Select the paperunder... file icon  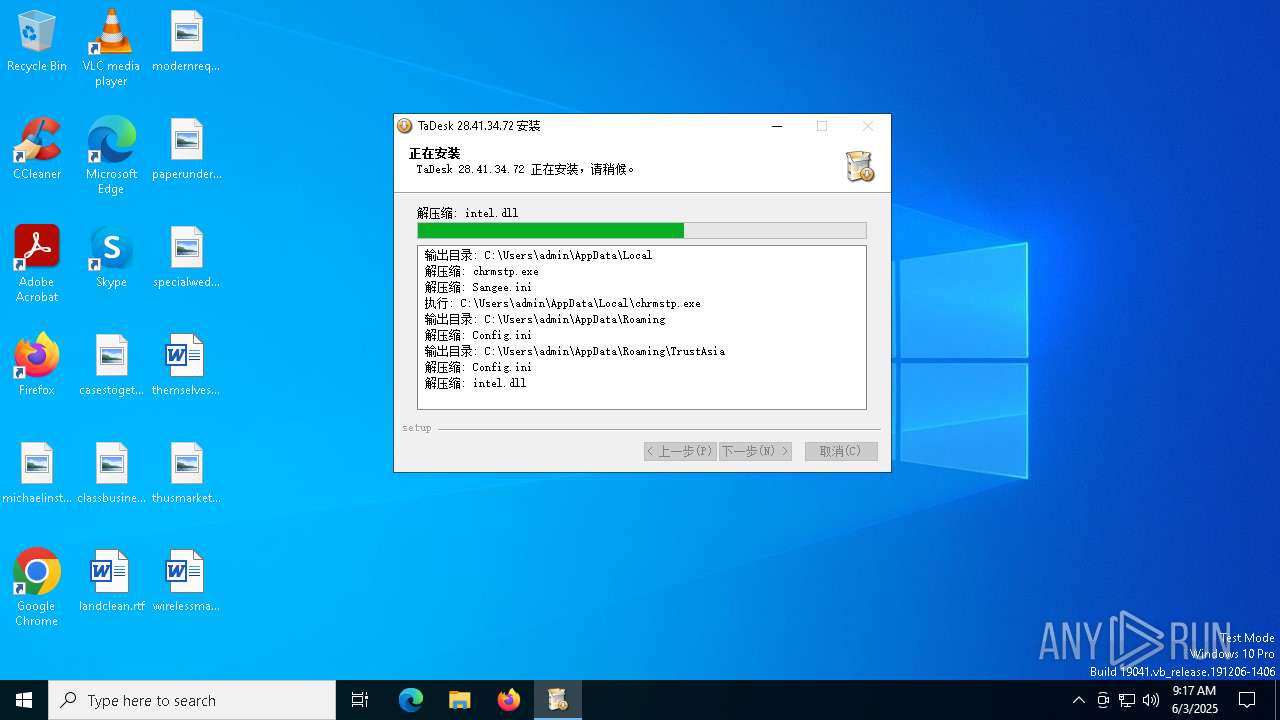[x=186, y=149]
